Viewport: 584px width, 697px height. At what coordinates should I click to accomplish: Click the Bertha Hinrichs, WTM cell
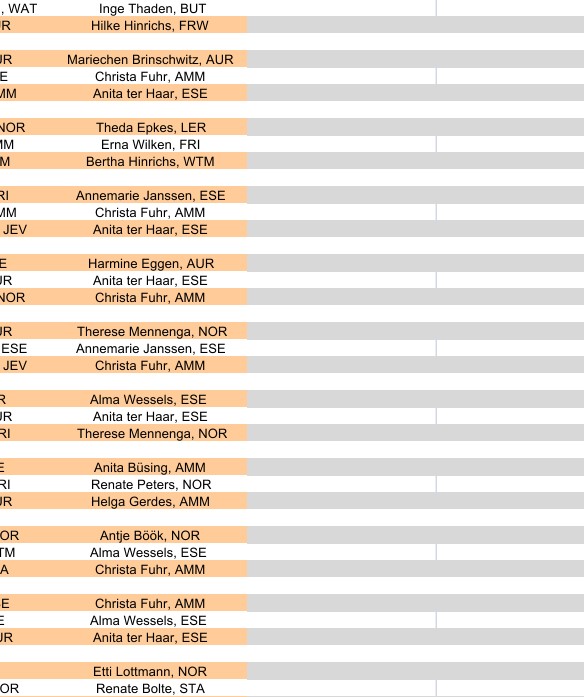(x=150, y=161)
